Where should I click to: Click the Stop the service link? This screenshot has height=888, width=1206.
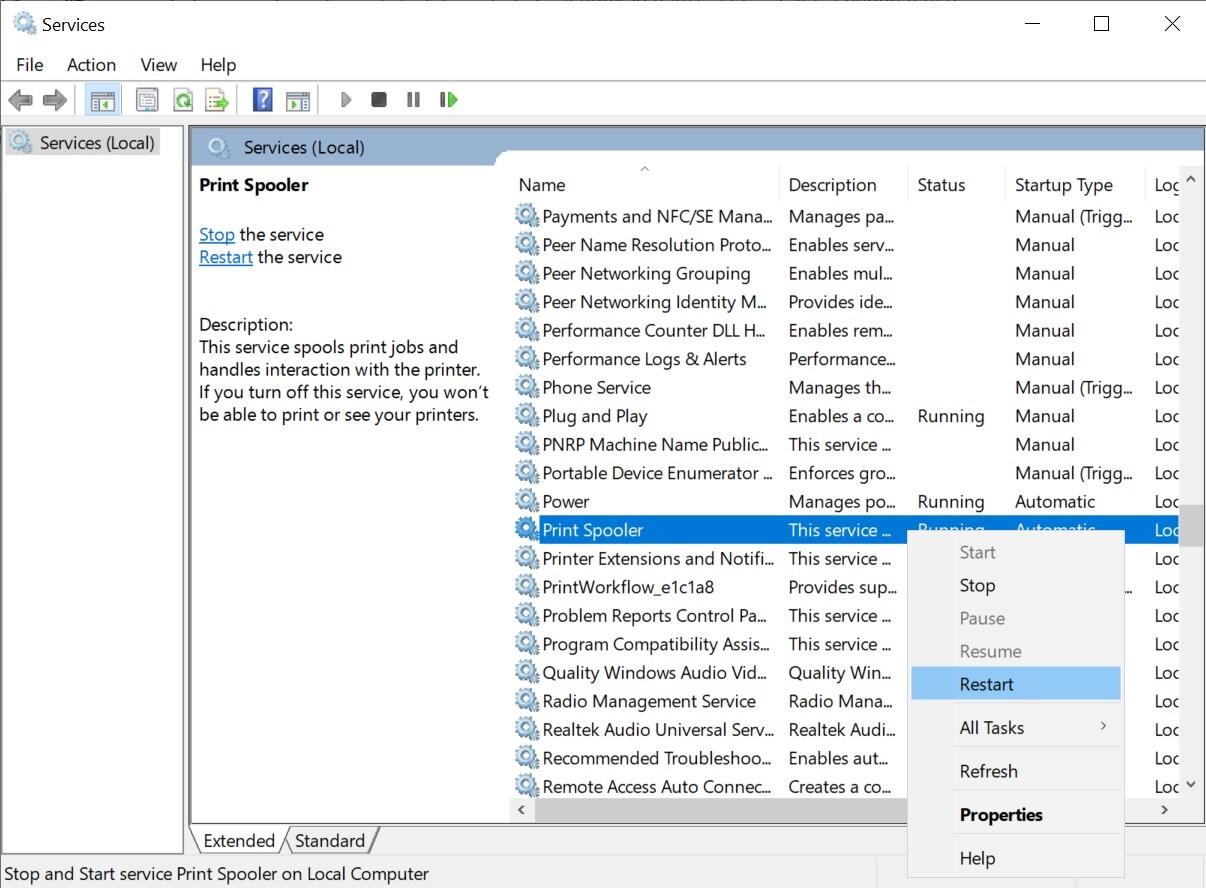pos(217,235)
